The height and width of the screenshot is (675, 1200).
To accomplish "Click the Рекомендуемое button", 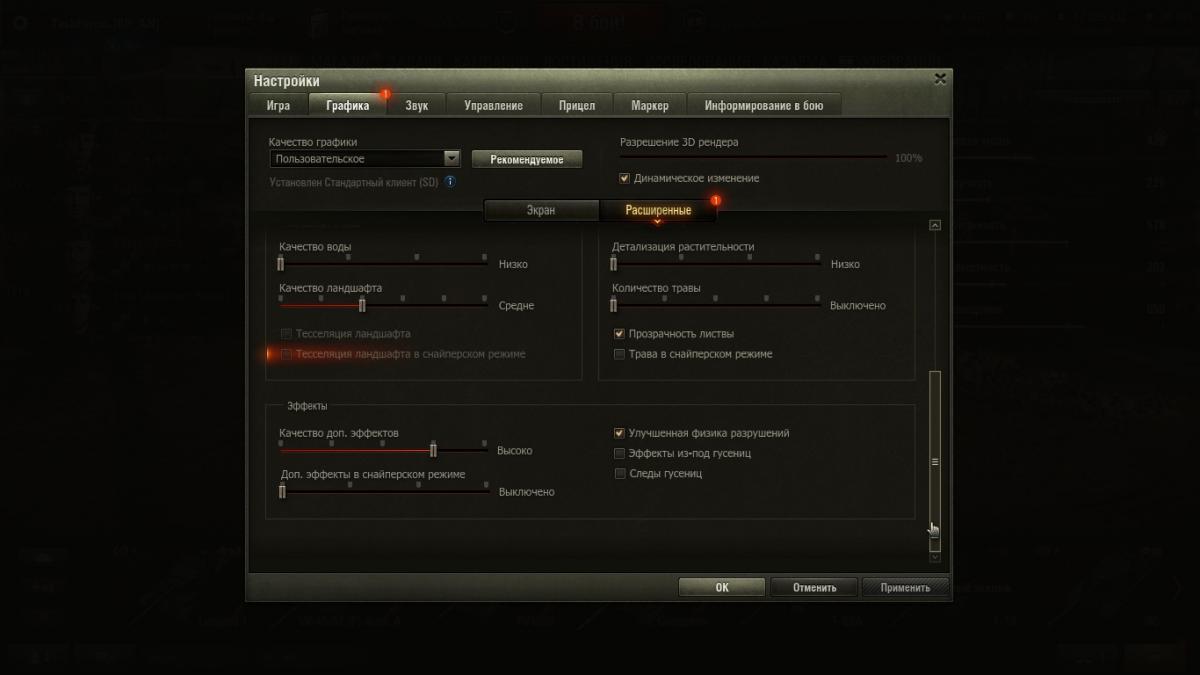I will [x=527, y=160].
